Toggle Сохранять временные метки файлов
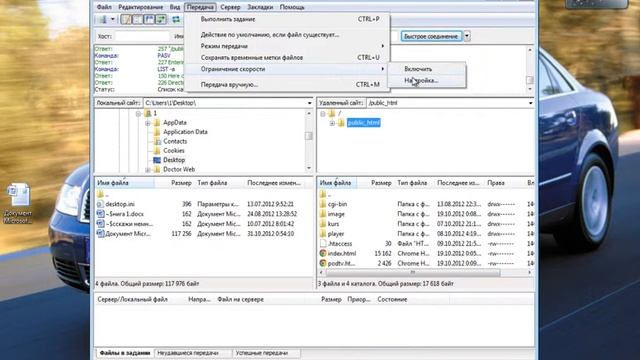The width and height of the screenshot is (640, 360). [287, 58]
